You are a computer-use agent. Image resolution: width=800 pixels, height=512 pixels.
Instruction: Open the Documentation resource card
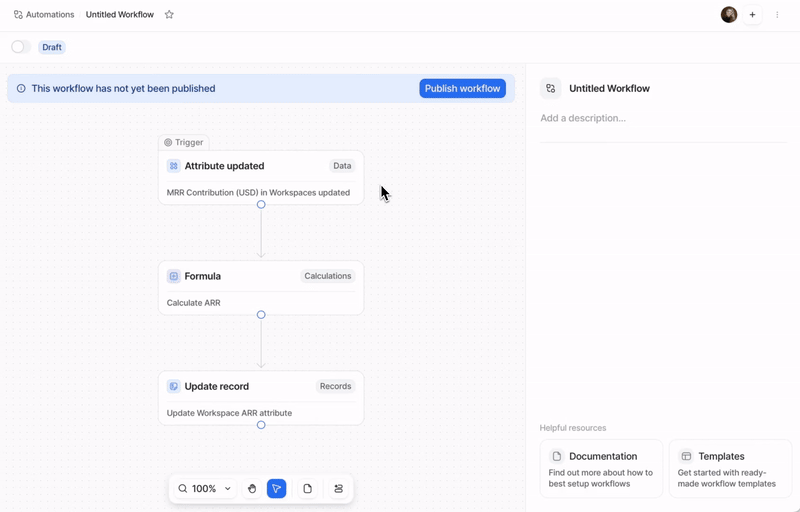coord(601,468)
